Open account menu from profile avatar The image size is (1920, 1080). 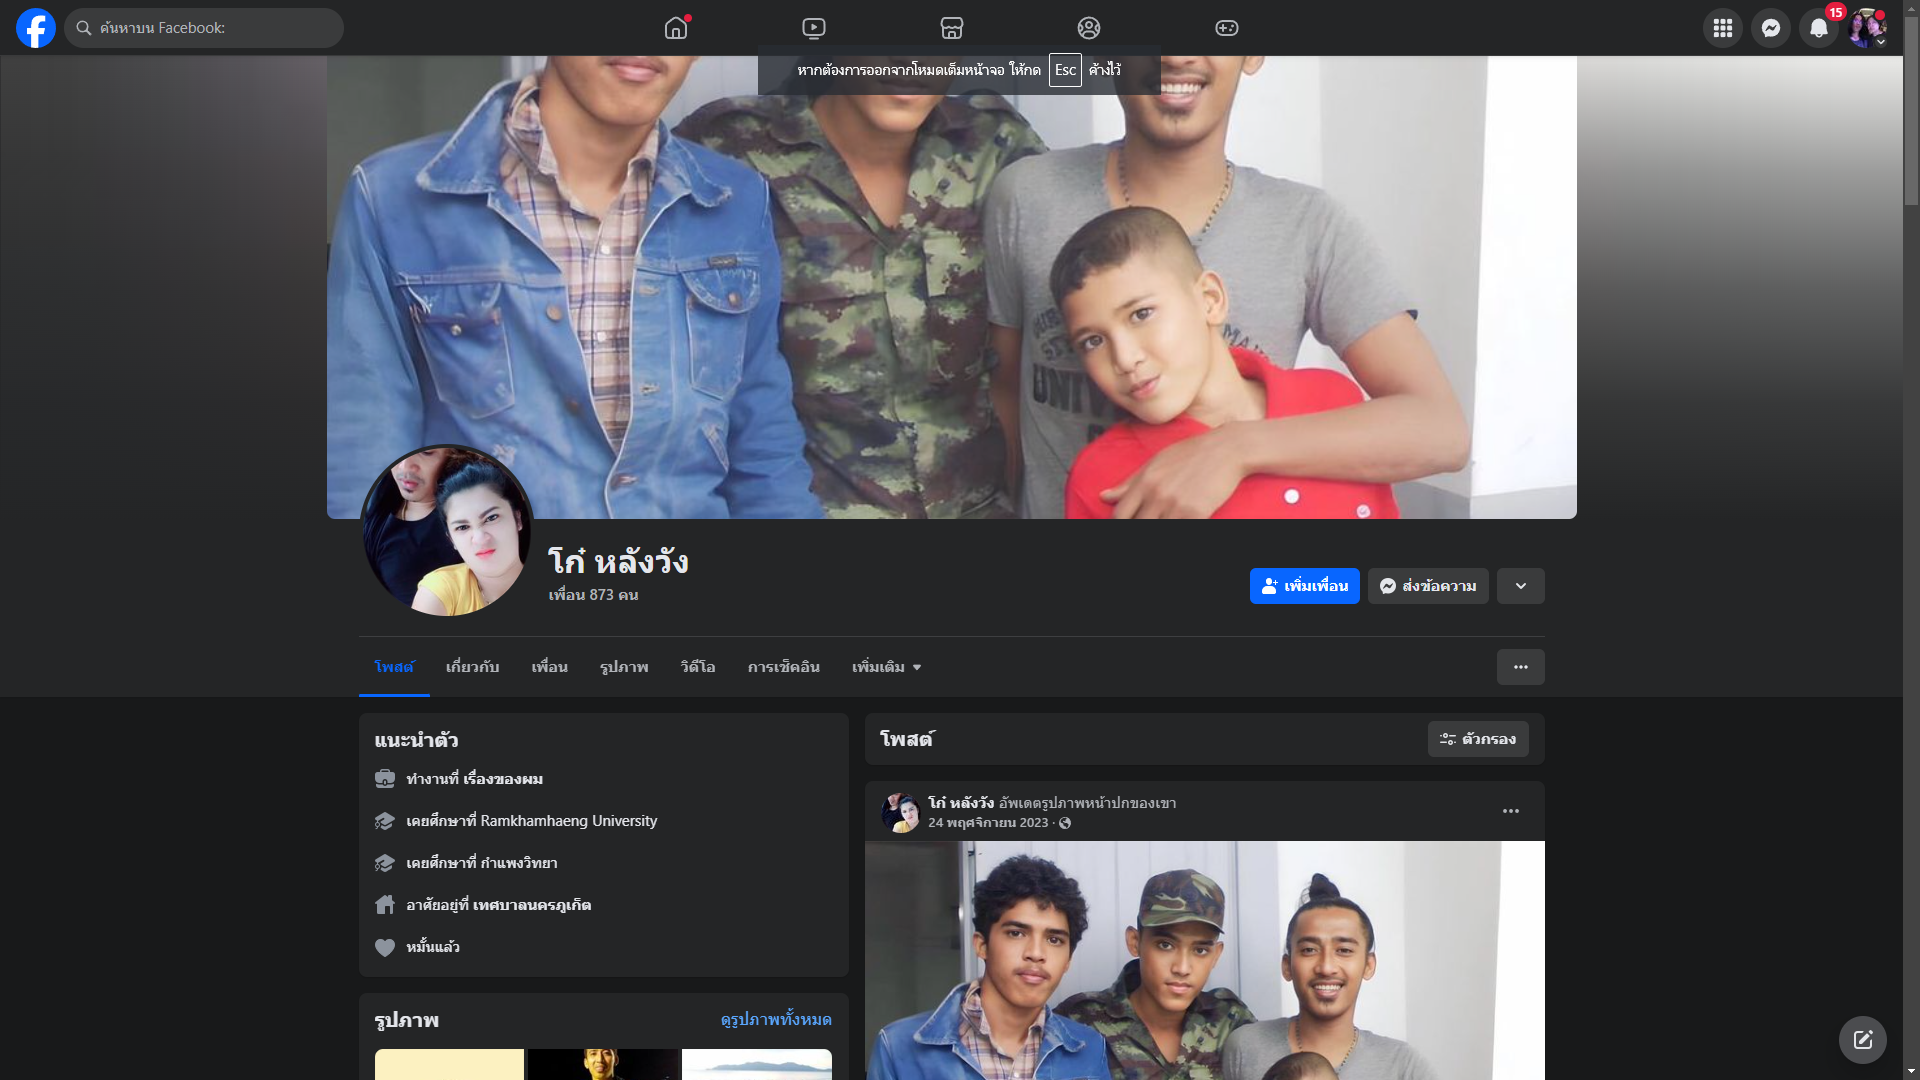1866,28
